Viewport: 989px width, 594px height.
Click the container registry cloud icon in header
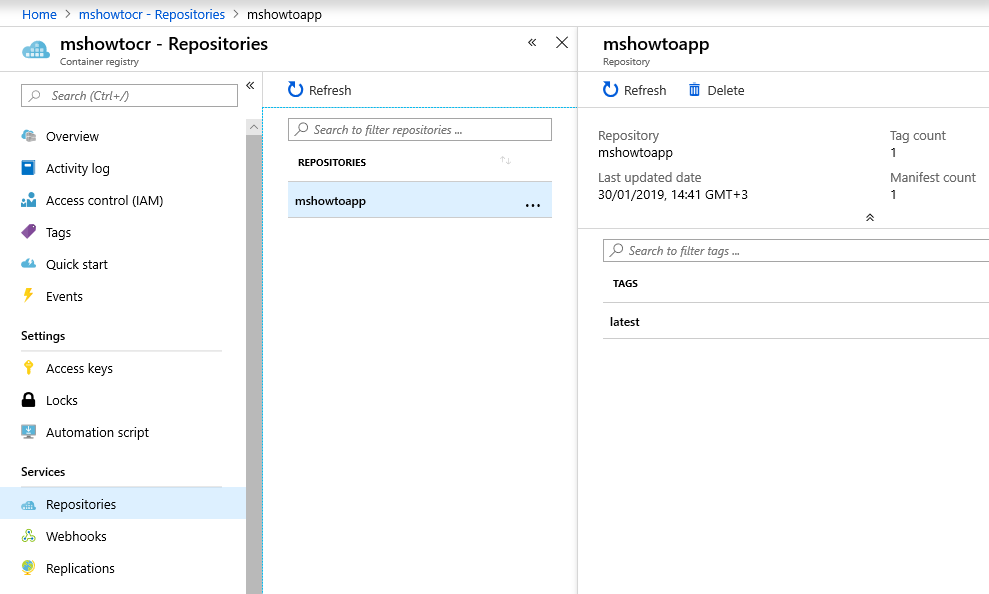tap(35, 50)
